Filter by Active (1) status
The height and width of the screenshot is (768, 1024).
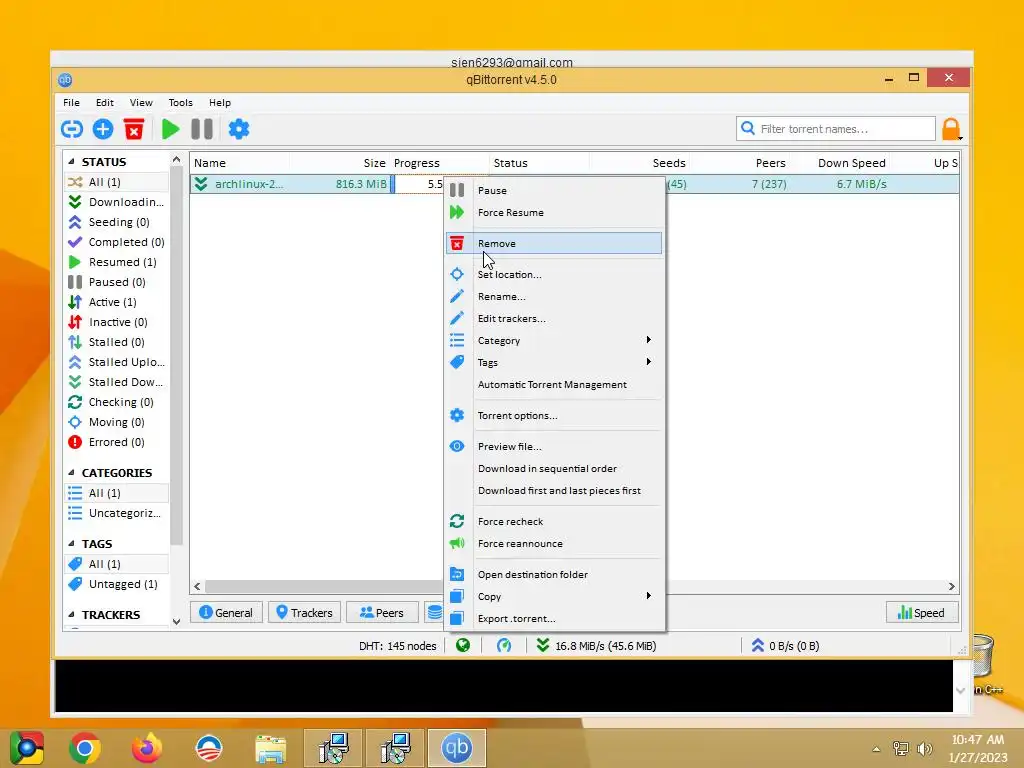(116, 302)
